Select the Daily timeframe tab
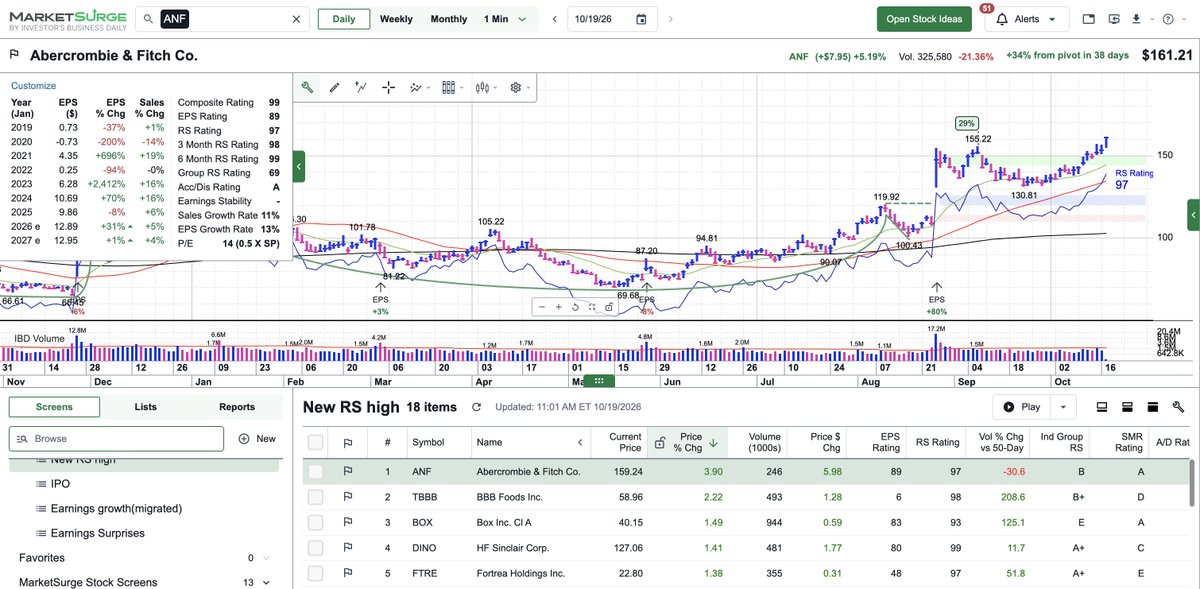Image resolution: width=1200 pixels, height=589 pixels. [344, 19]
